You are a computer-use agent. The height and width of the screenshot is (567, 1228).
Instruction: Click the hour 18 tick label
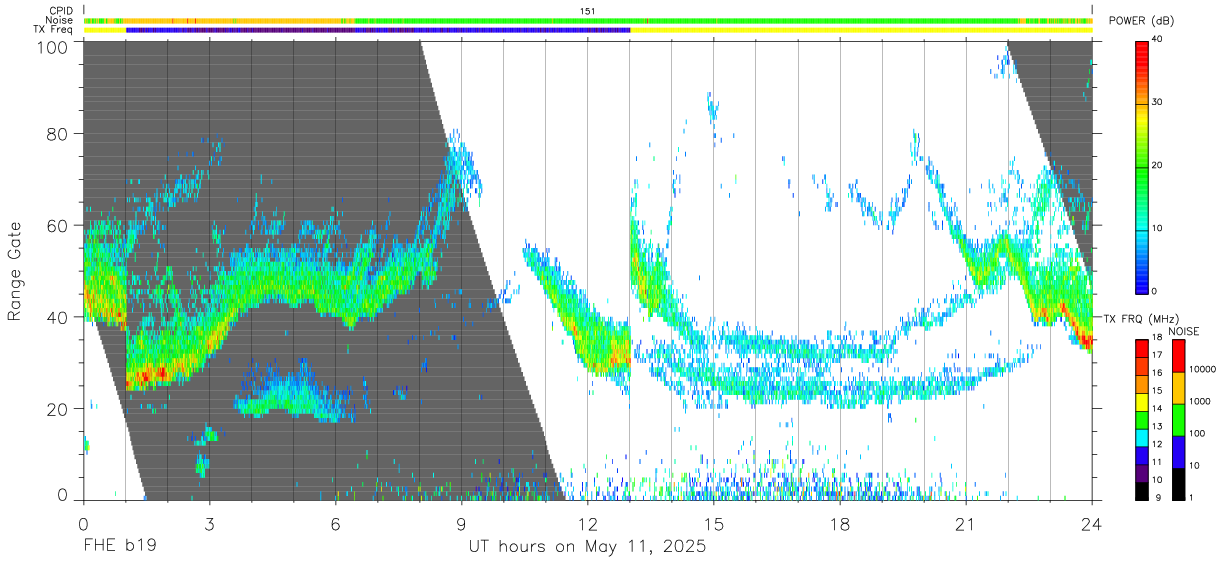point(840,523)
